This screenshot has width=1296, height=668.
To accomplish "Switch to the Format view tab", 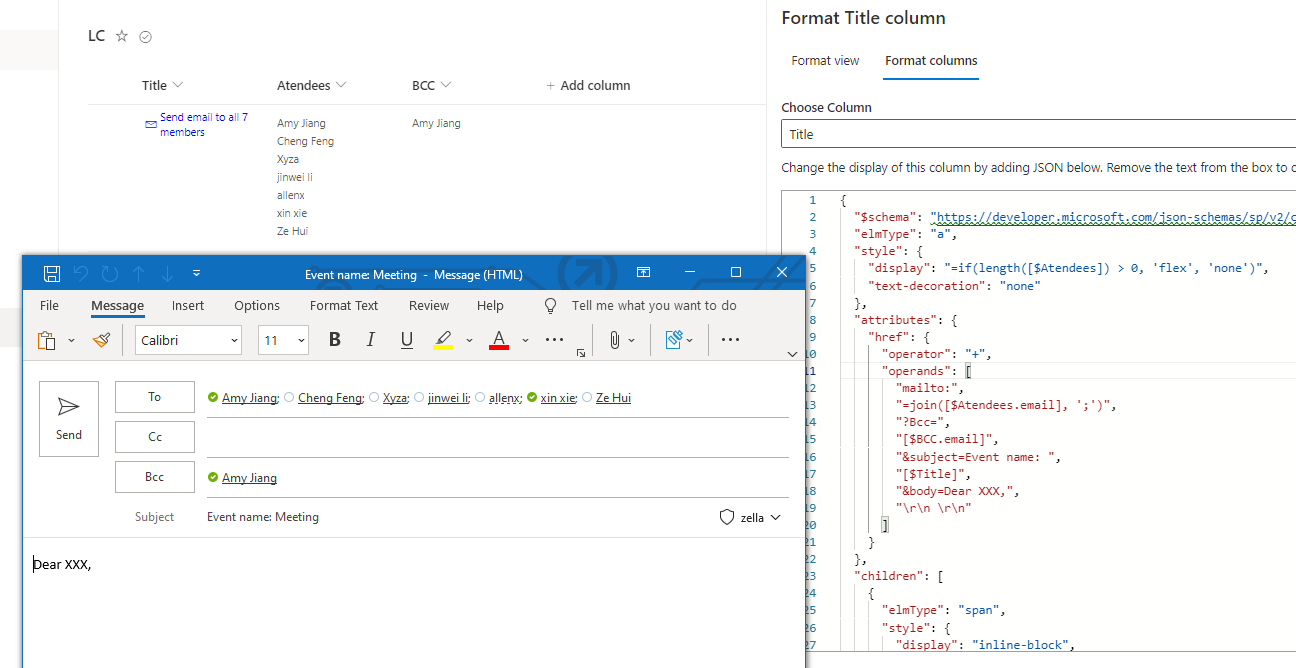I will (825, 61).
